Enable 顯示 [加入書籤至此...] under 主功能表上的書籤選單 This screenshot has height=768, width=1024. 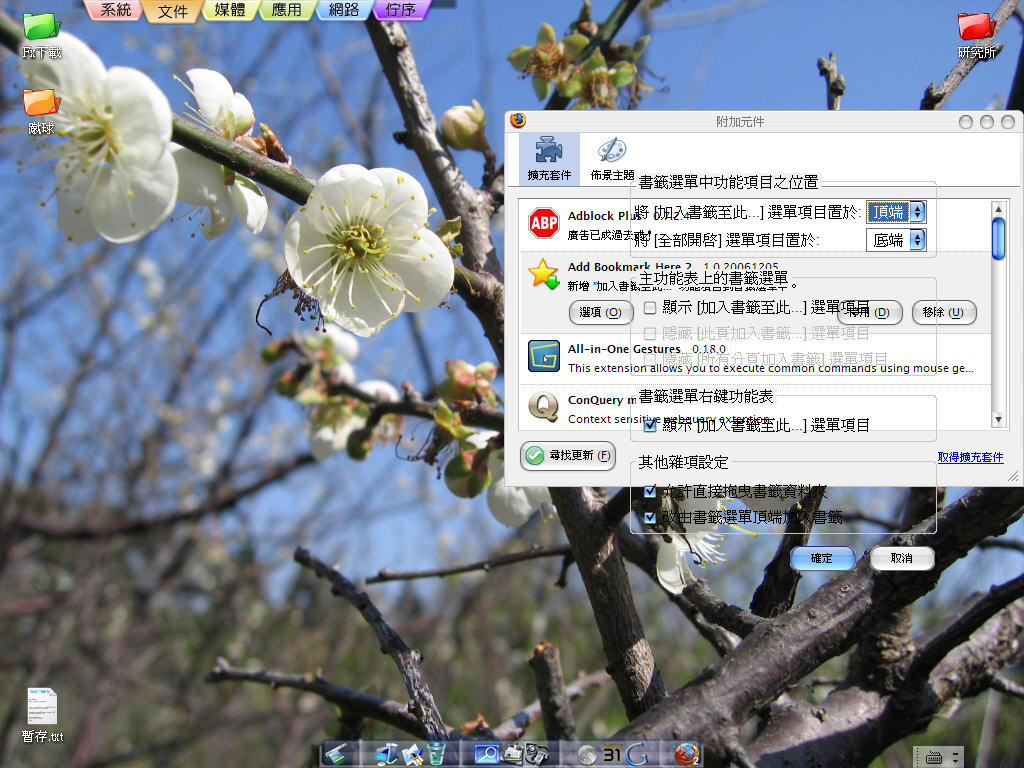coord(650,307)
